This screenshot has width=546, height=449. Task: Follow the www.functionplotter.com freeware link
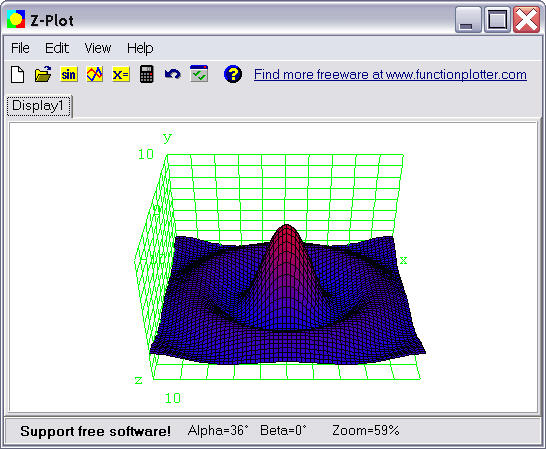pyautogui.click(x=390, y=75)
